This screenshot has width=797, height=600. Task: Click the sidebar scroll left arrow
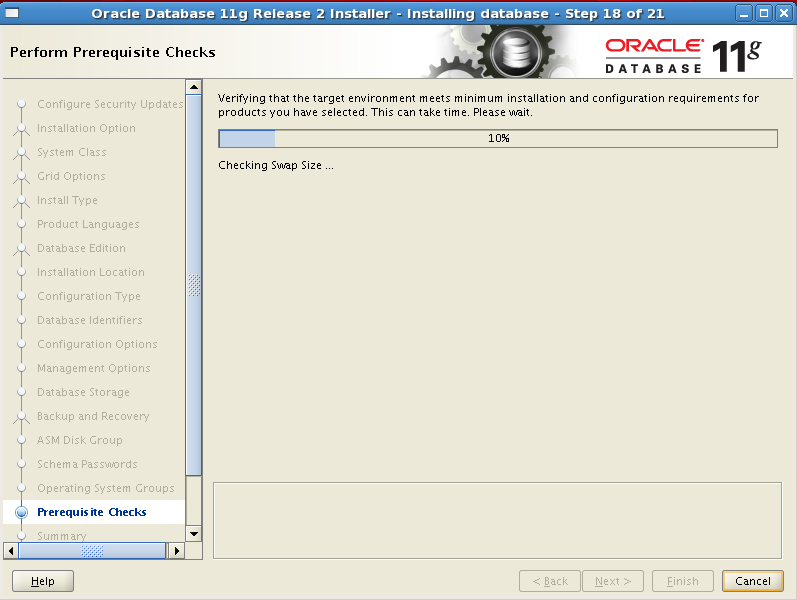coord(11,551)
